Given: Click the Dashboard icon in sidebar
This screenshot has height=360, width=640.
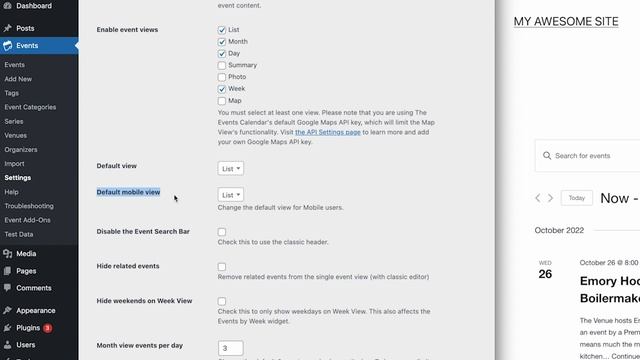Looking at the screenshot, I should tap(7, 5).
